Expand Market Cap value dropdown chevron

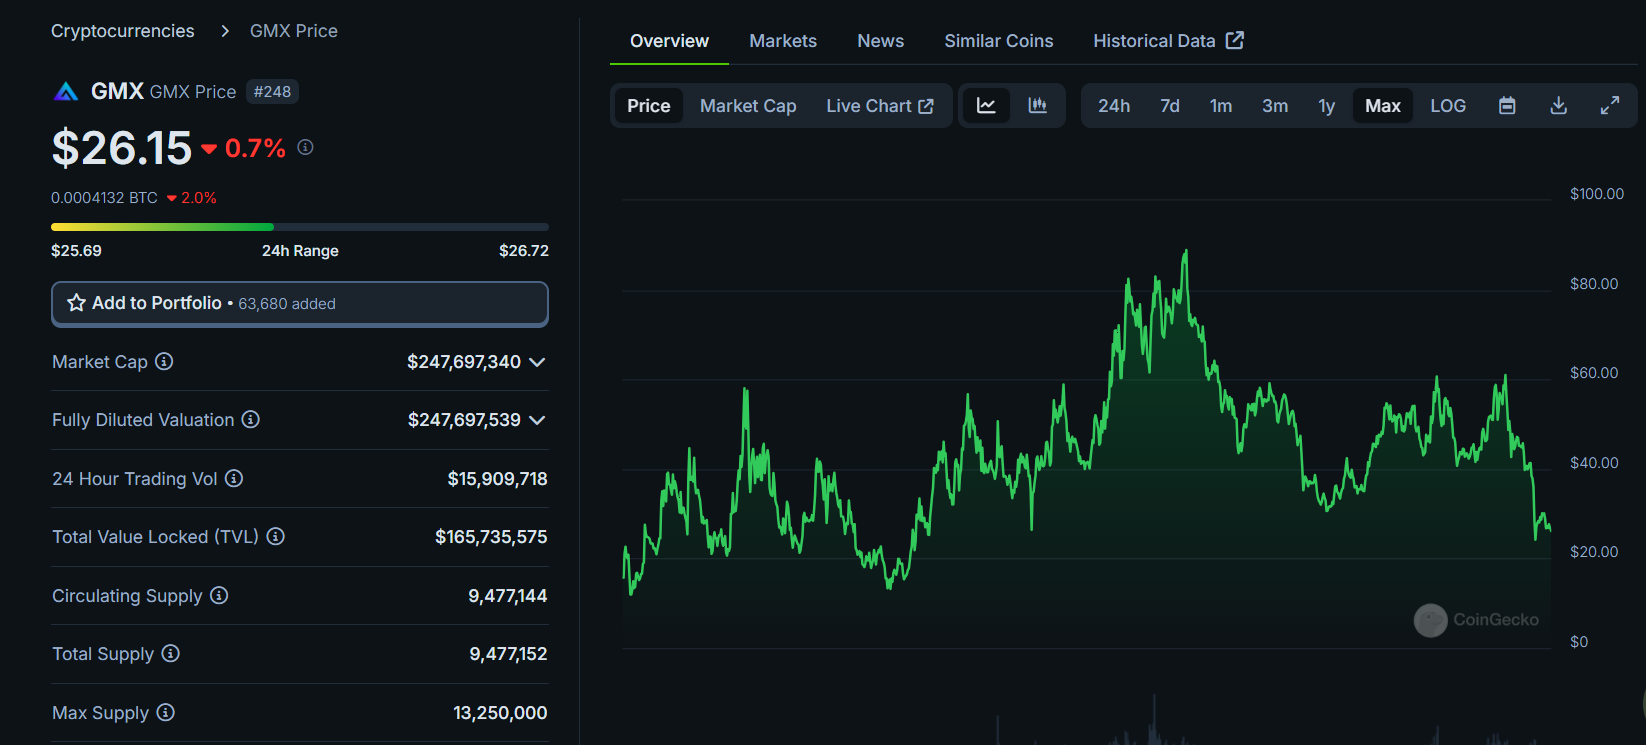[x=537, y=362]
